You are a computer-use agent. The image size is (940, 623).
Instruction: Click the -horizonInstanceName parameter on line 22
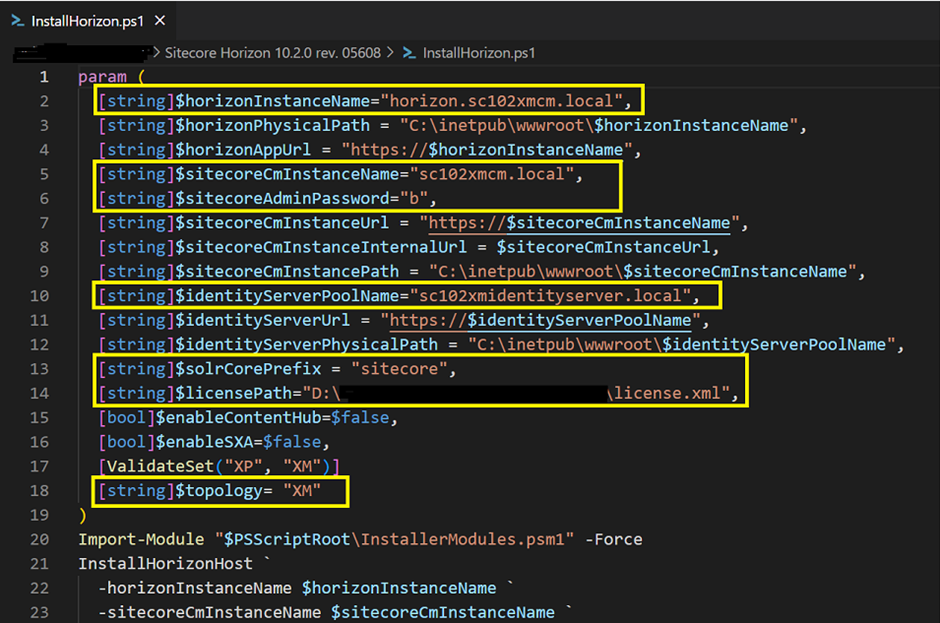point(195,588)
